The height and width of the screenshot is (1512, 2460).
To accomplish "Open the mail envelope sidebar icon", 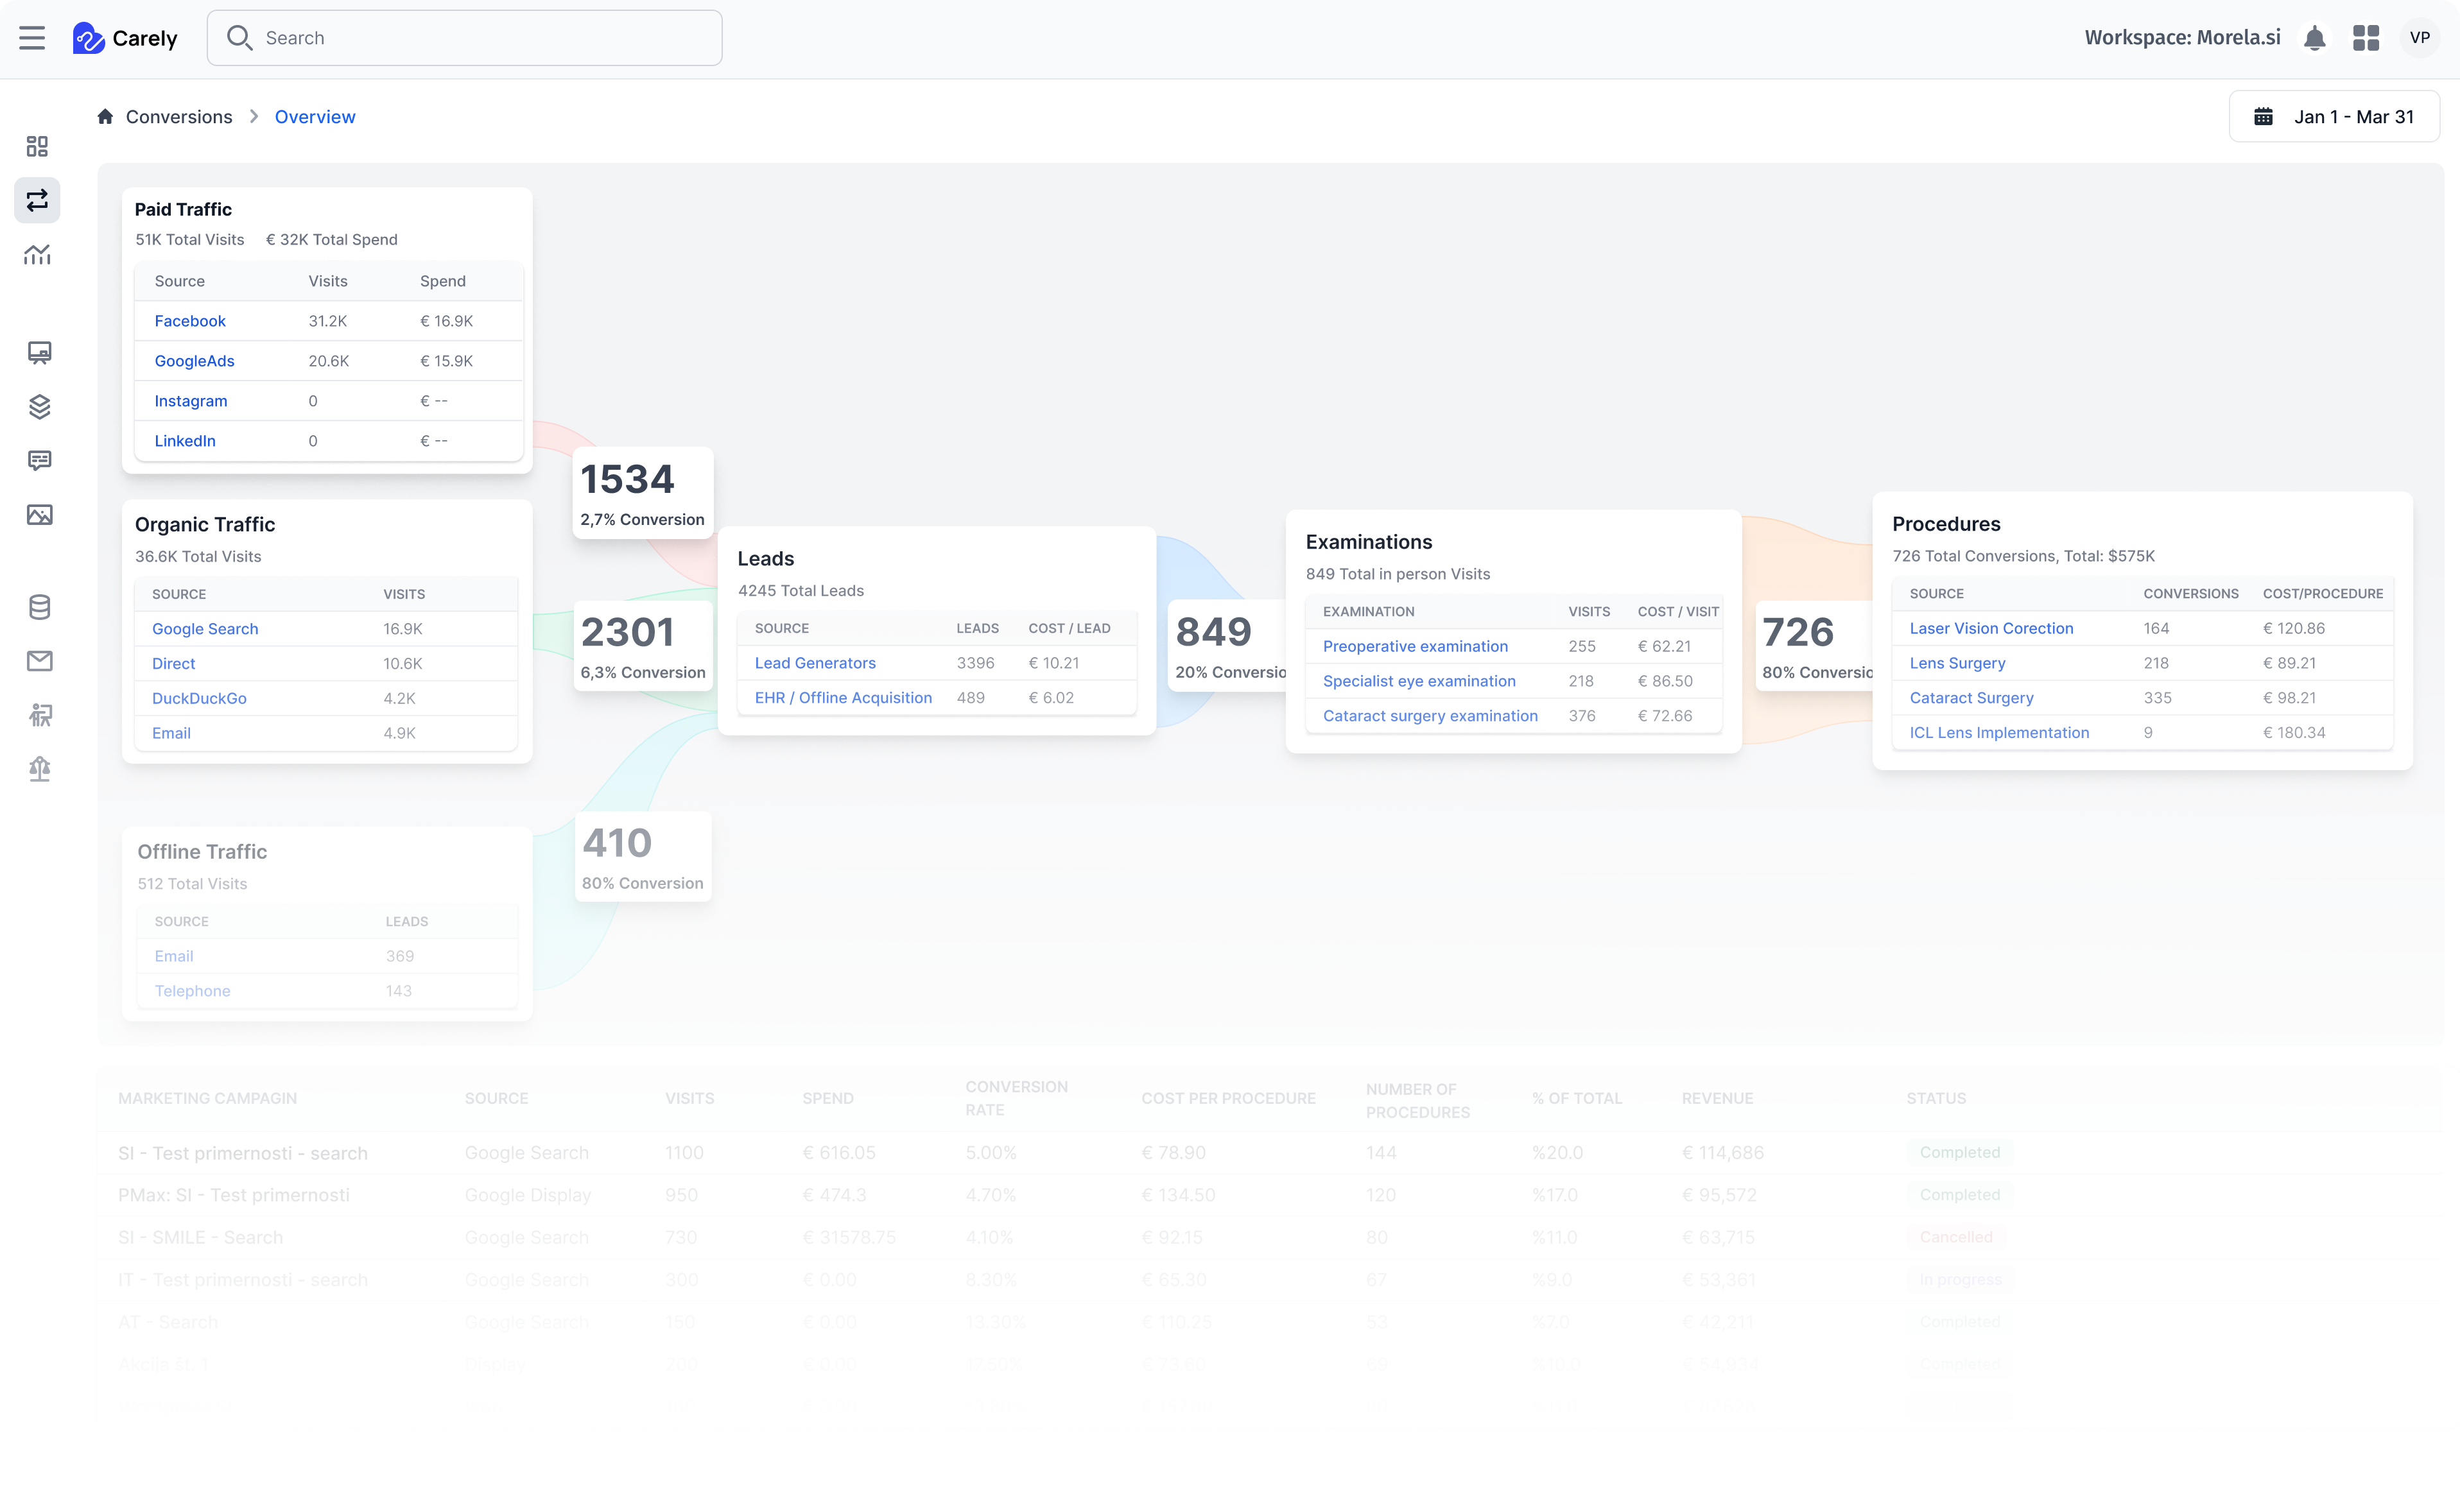I will click(x=39, y=661).
